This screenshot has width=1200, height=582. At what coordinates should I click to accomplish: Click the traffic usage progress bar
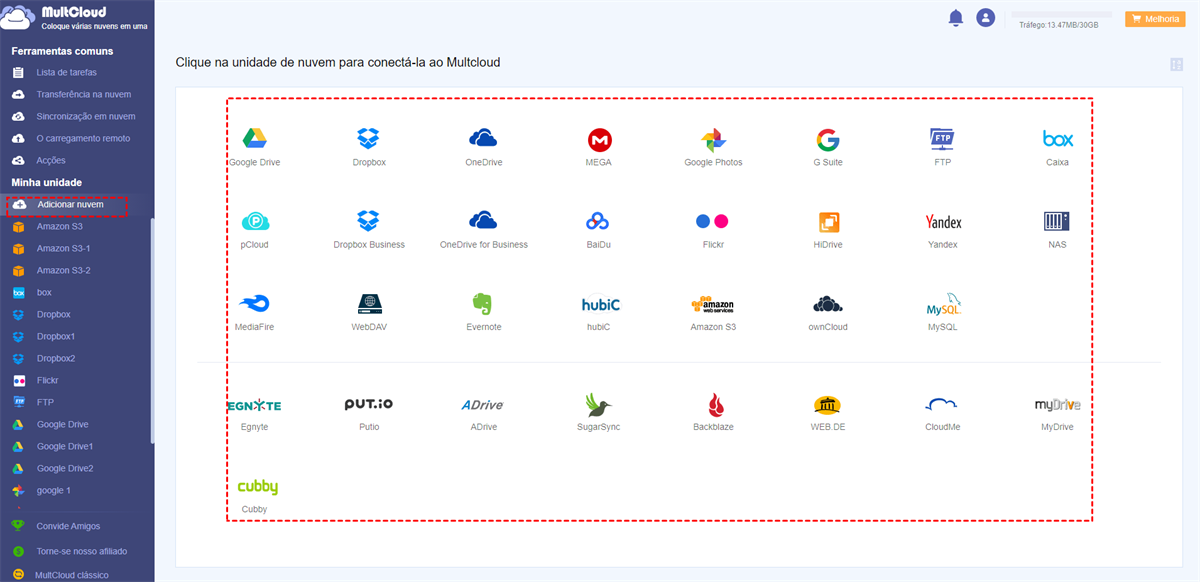pos(1062,15)
